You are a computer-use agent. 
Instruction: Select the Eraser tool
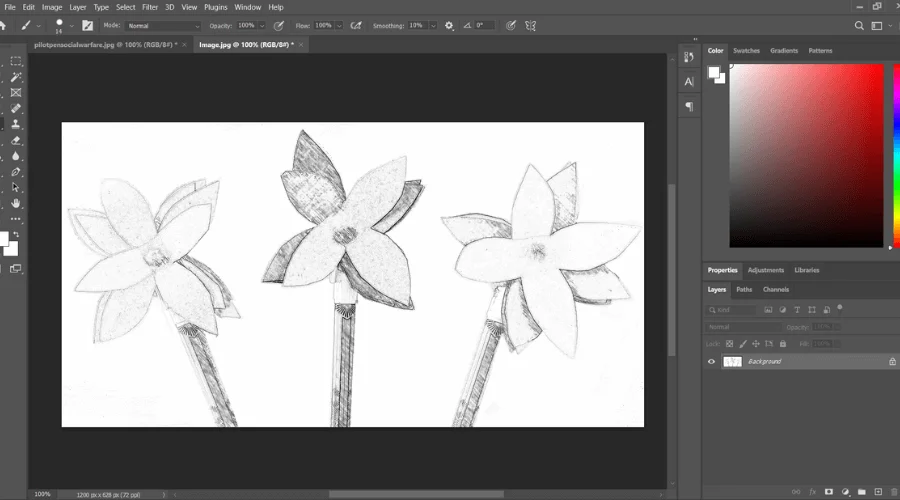[16, 140]
